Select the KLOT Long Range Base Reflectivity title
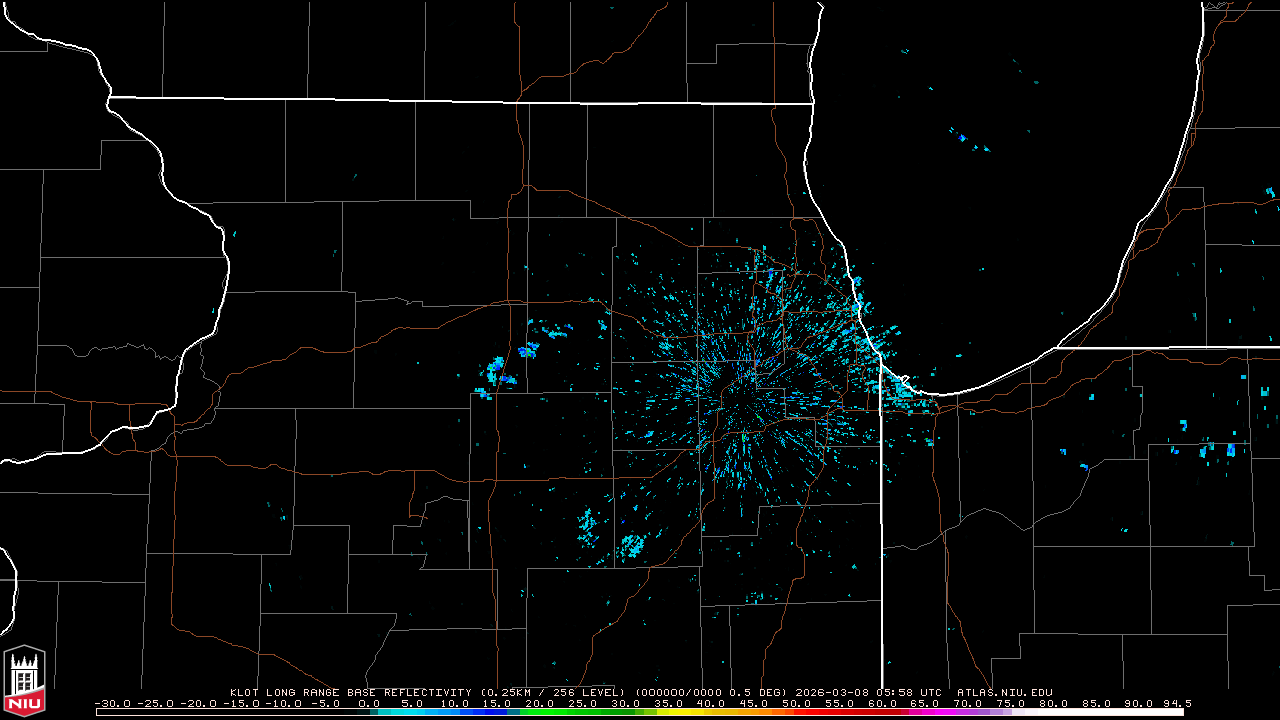 tap(350, 692)
